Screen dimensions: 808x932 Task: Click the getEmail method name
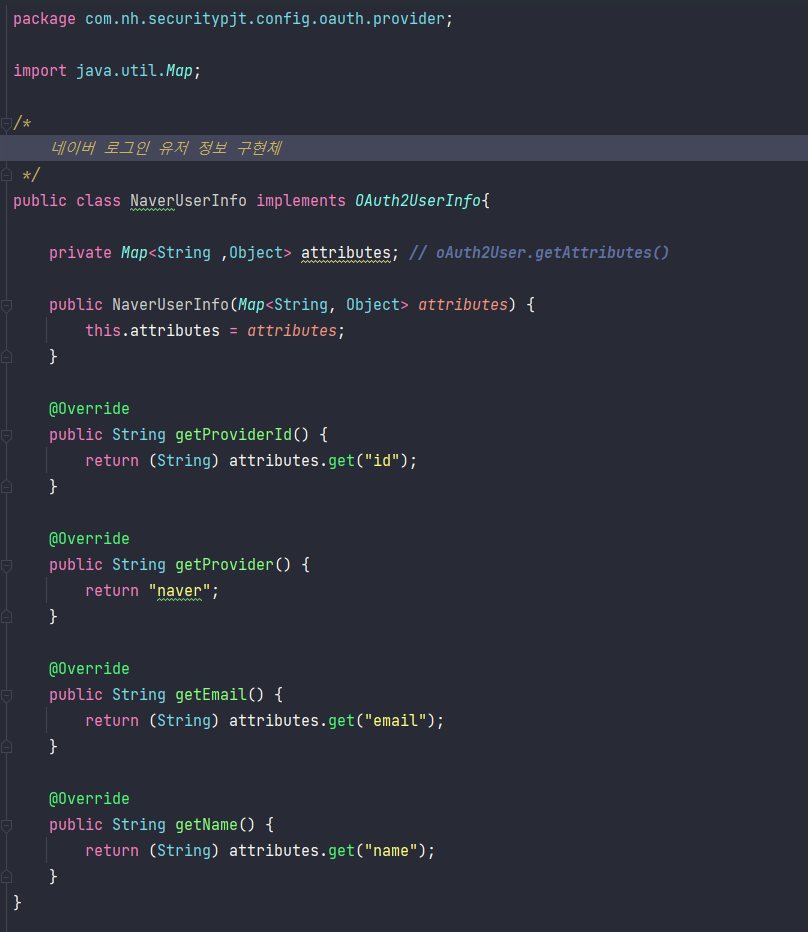(x=211, y=695)
